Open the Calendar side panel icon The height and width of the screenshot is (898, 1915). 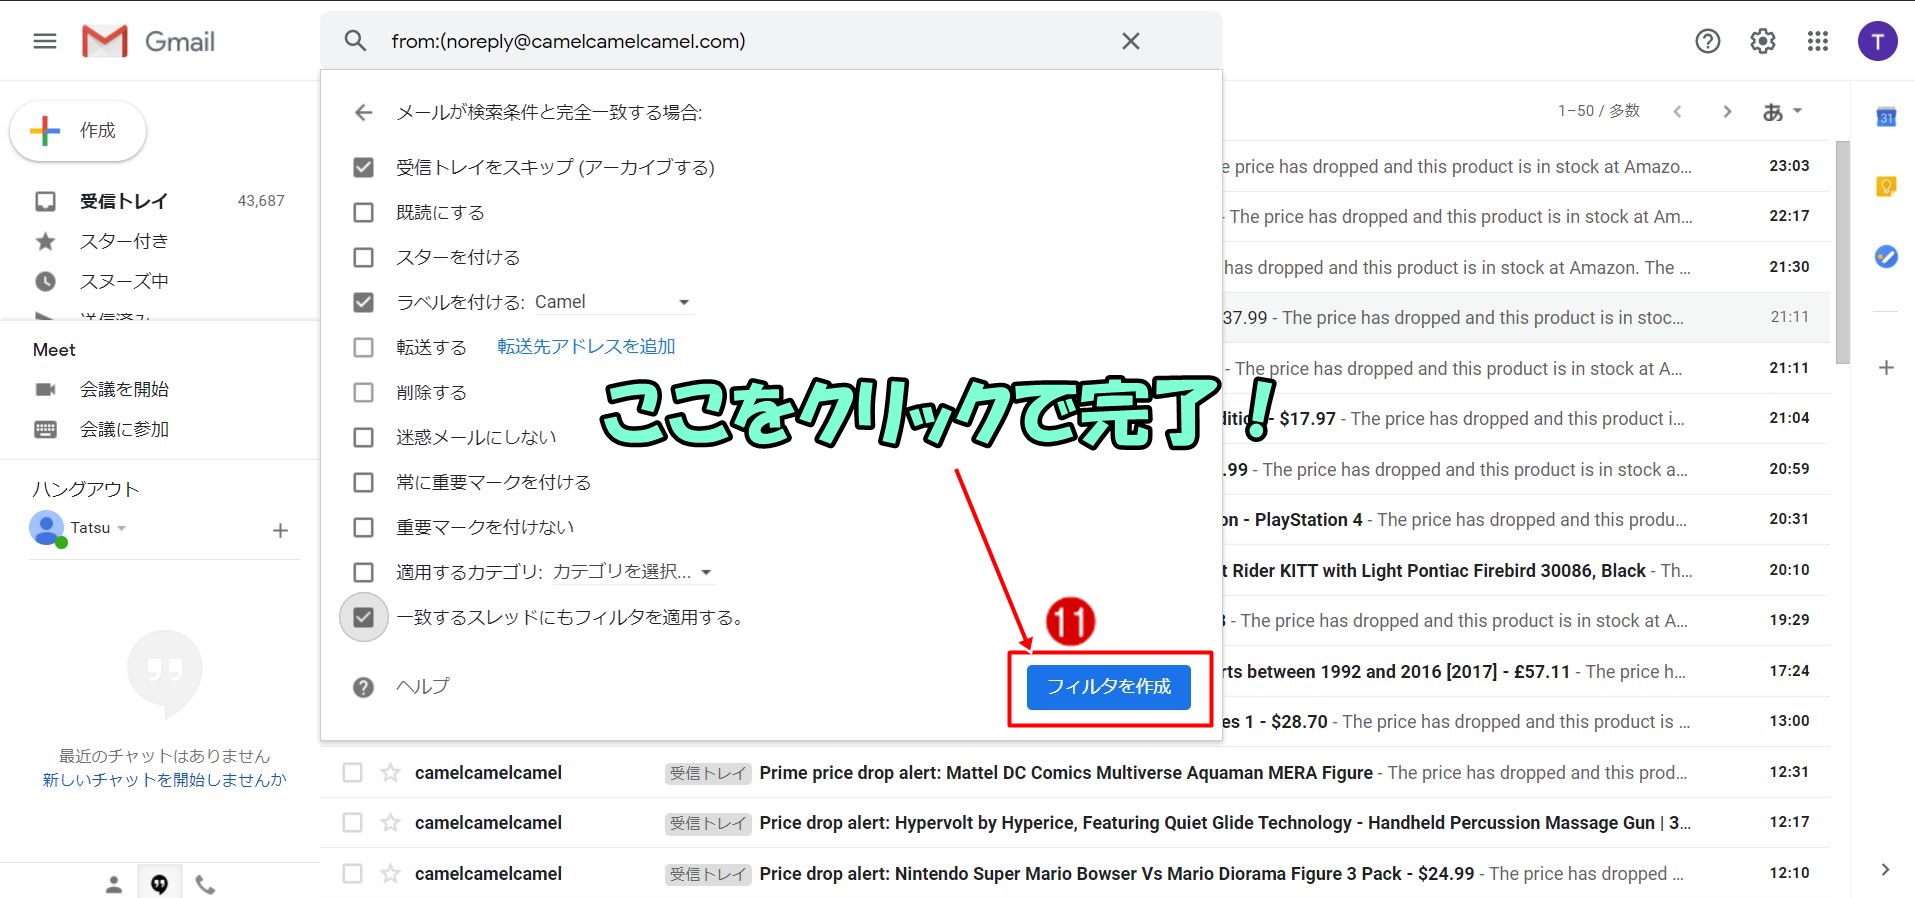tap(1886, 117)
